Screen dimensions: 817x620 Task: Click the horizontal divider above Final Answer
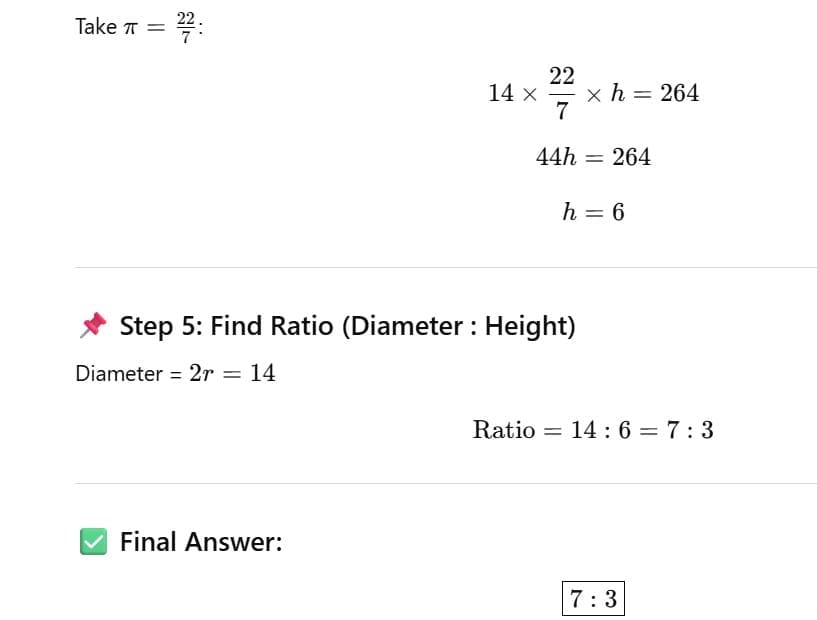pyautogui.click(x=445, y=483)
